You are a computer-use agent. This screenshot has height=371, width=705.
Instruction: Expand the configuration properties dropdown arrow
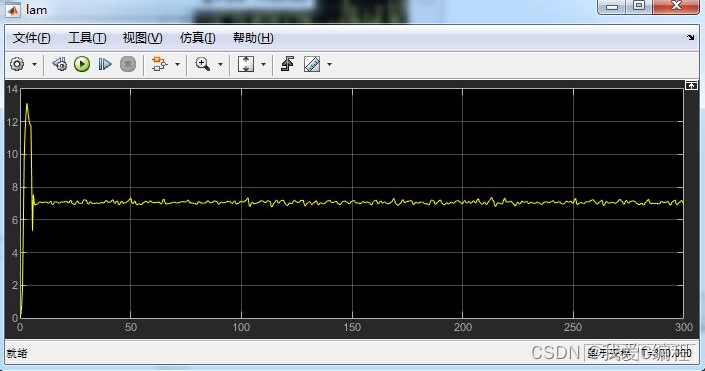[x=34, y=65]
